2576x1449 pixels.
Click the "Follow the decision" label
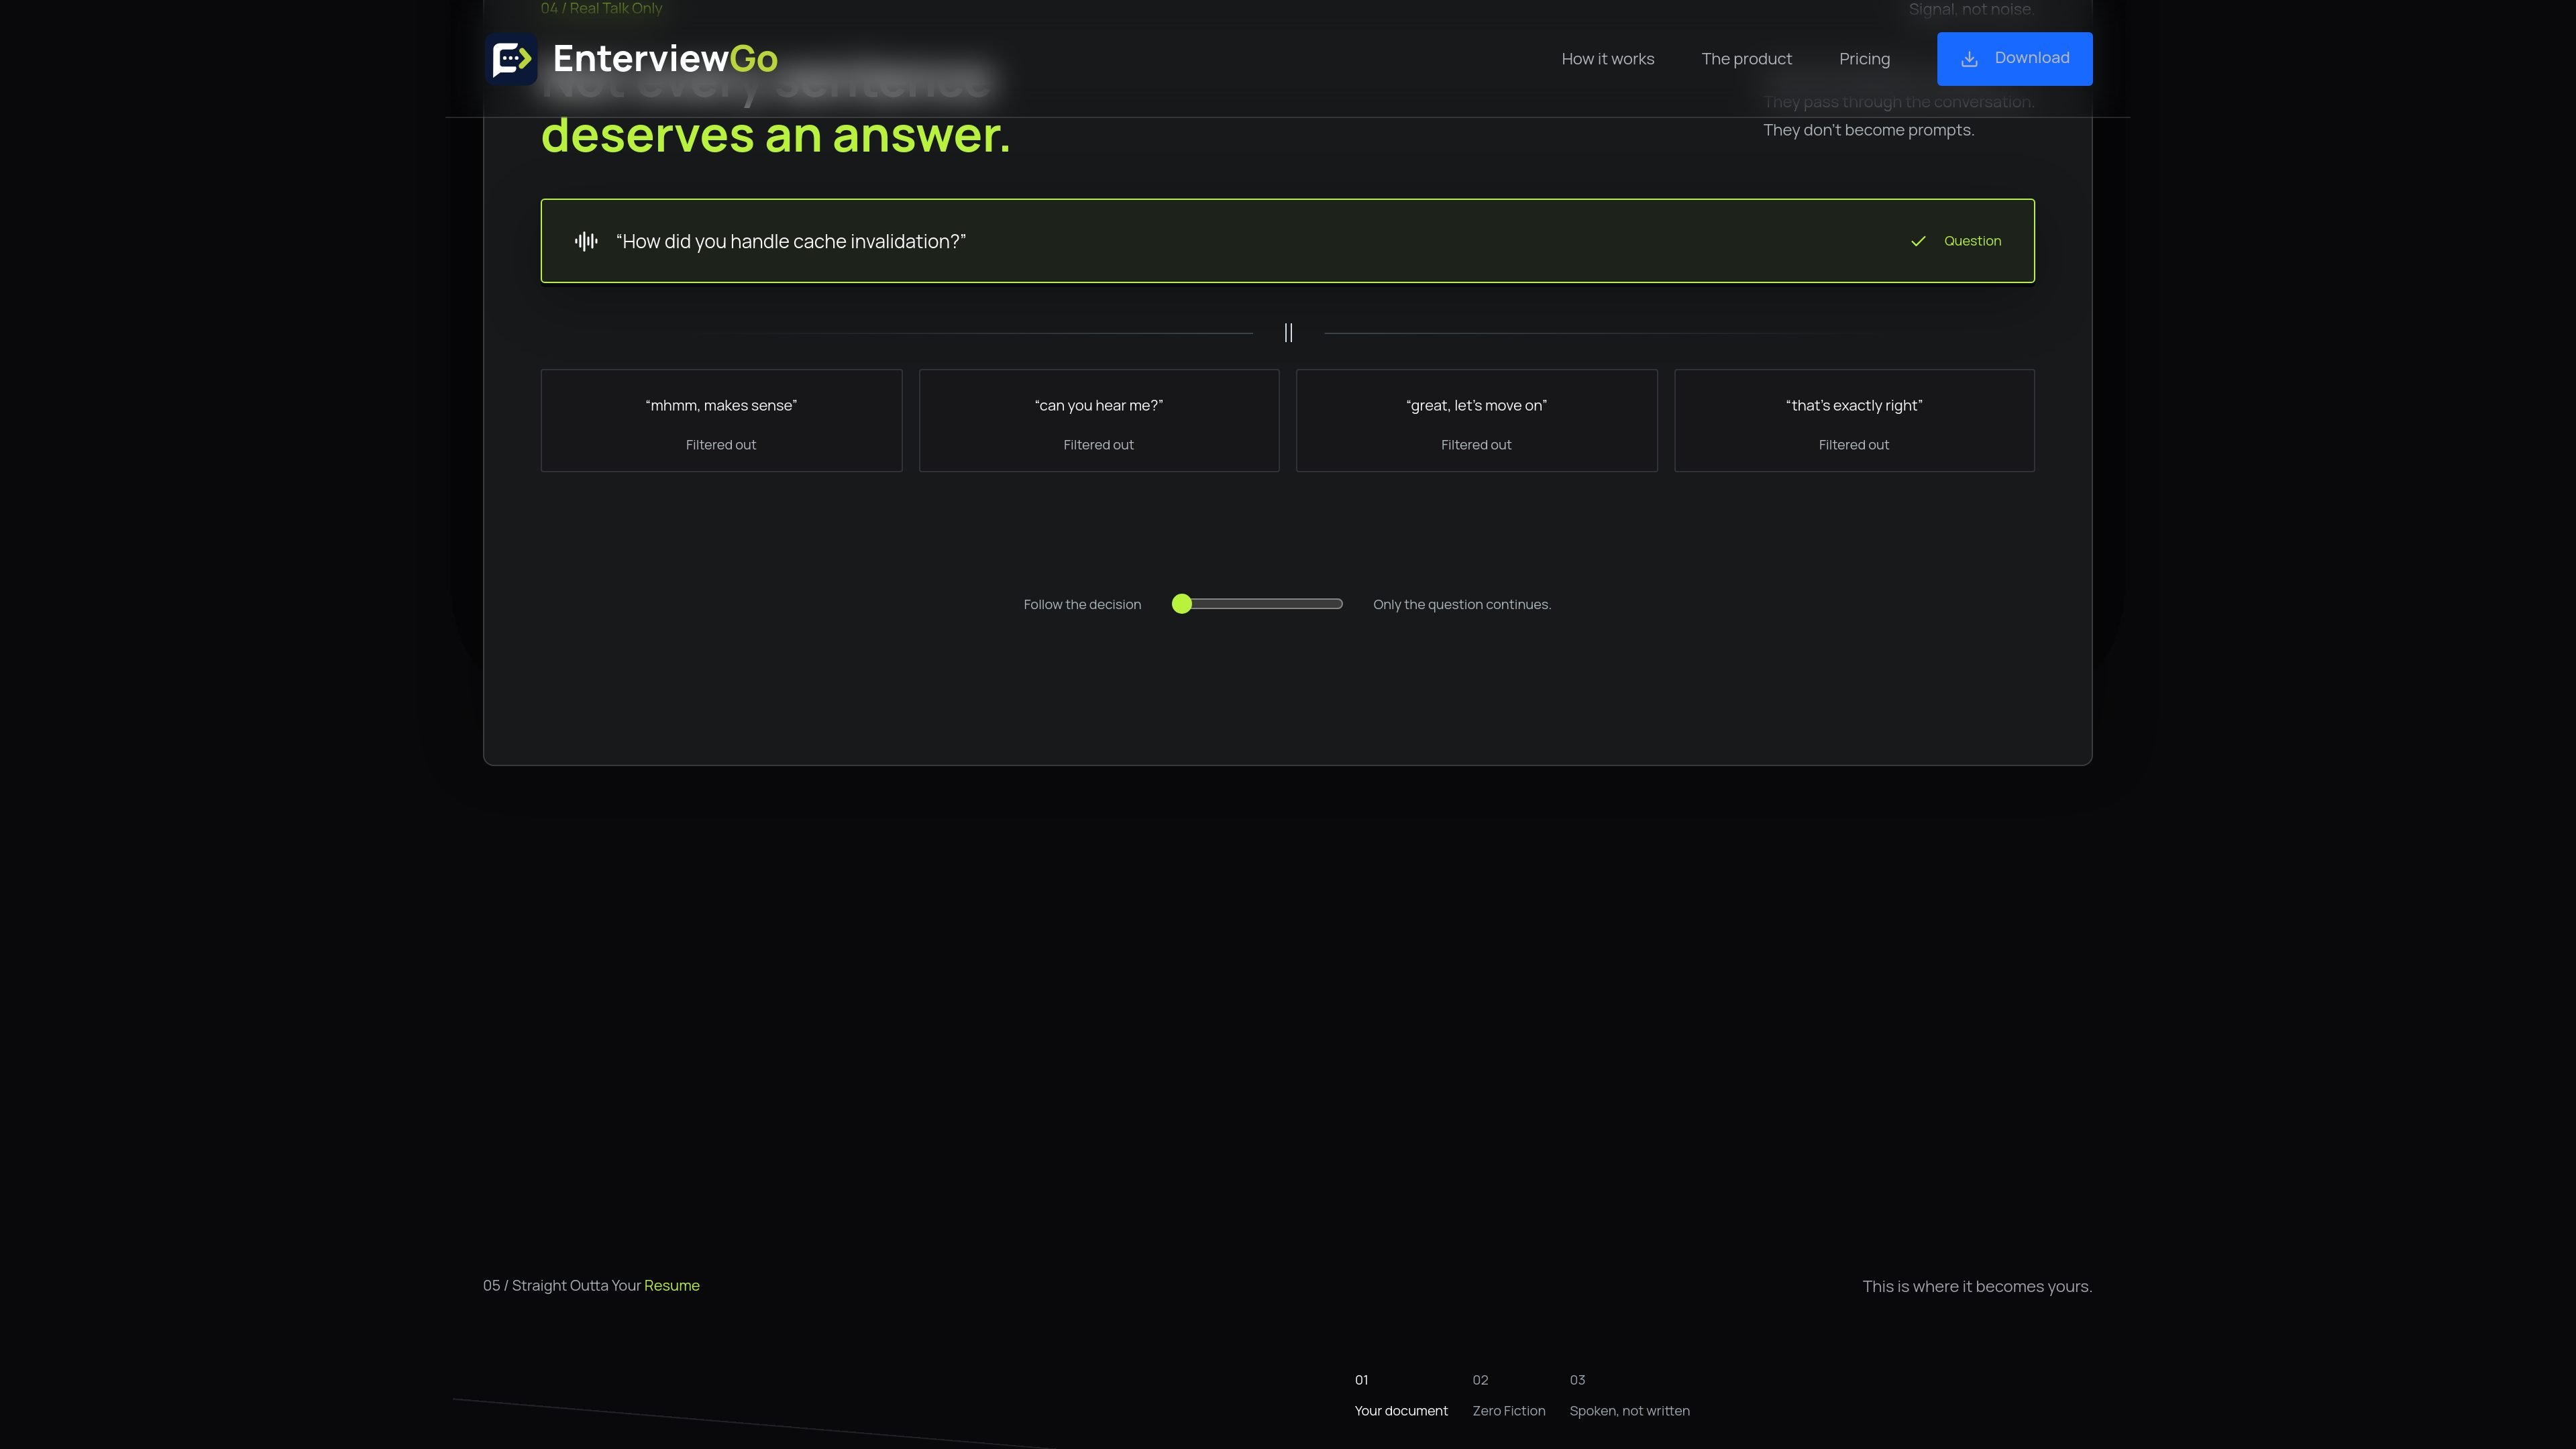pos(1082,605)
